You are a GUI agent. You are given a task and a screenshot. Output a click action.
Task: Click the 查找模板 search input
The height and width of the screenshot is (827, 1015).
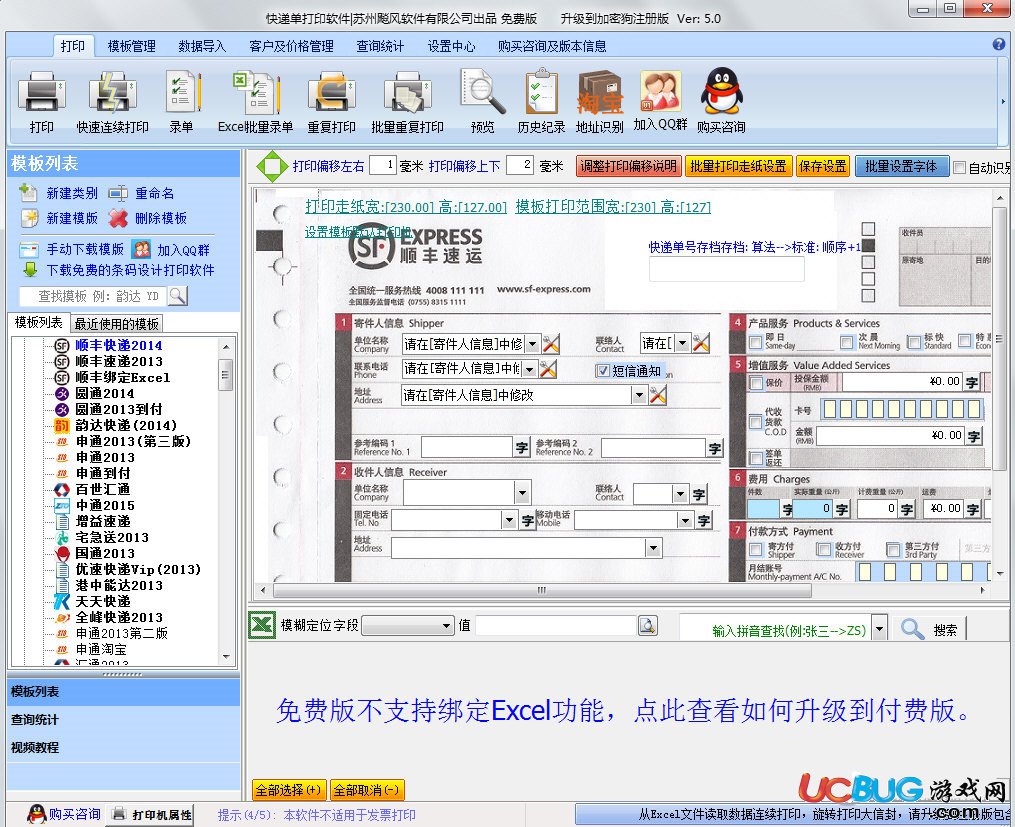click(93, 296)
